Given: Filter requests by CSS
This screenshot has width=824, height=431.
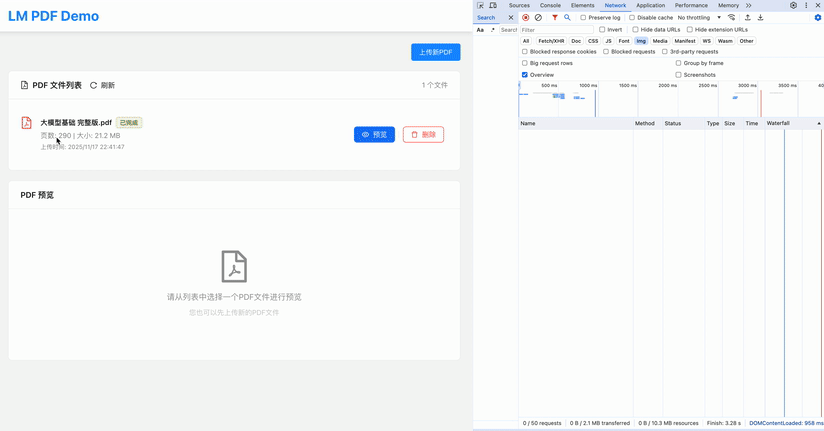Looking at the screenshot, I should (593, 41).
